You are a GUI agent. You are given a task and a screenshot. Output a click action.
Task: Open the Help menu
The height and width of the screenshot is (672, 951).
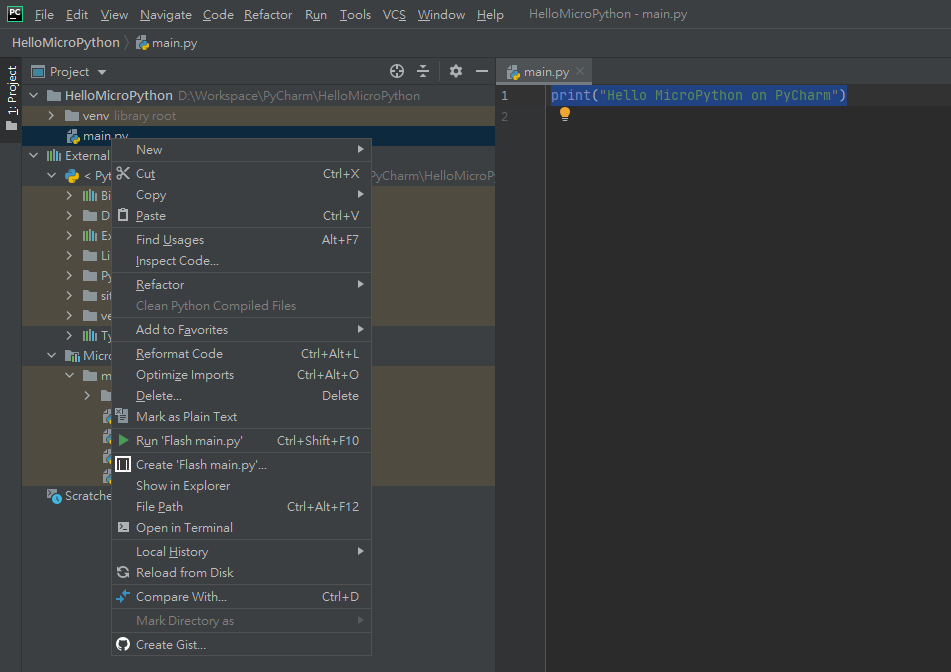490,15
